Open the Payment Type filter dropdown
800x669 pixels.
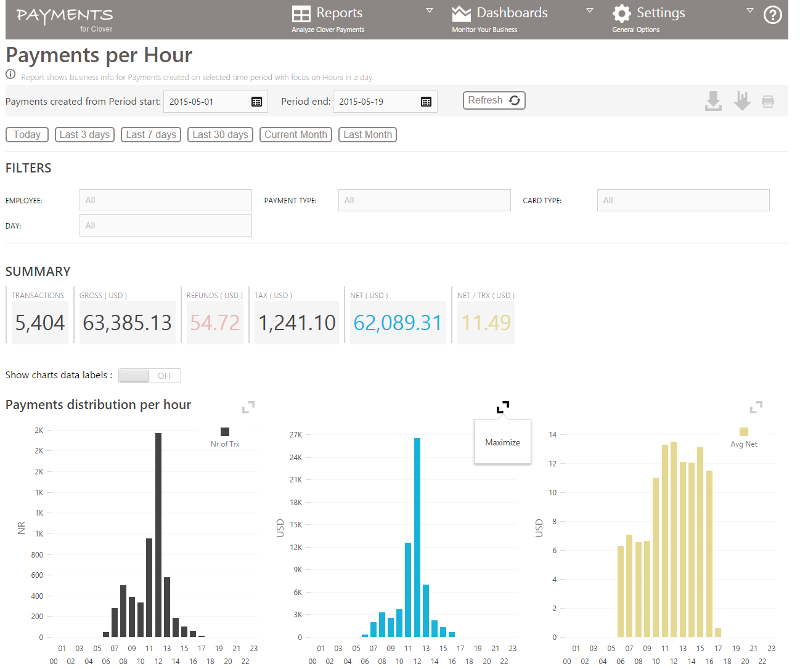tap(424, 200)
